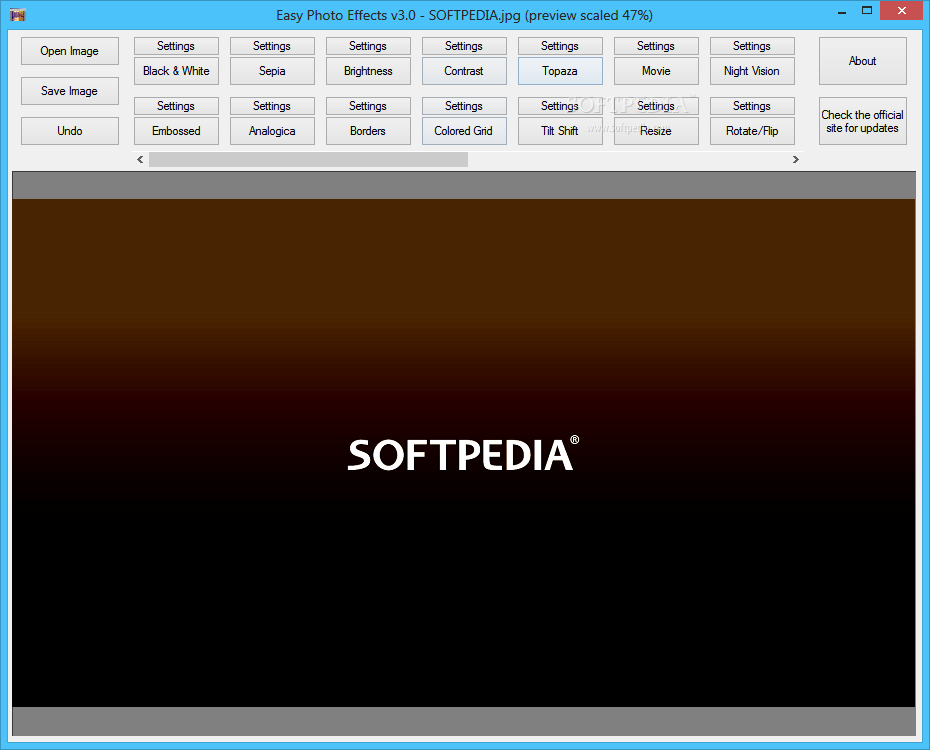930x750 pixels.
Task: Open Settings above Rotate/Flip
Action: pos(752,106)
